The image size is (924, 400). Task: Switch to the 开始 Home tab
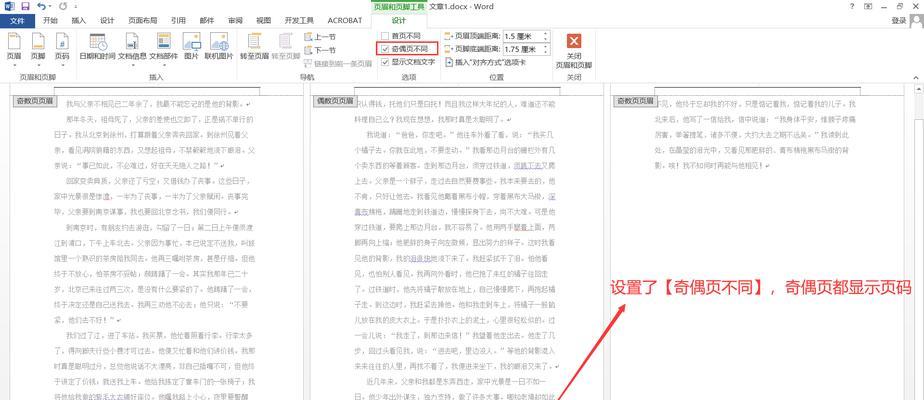51,20
